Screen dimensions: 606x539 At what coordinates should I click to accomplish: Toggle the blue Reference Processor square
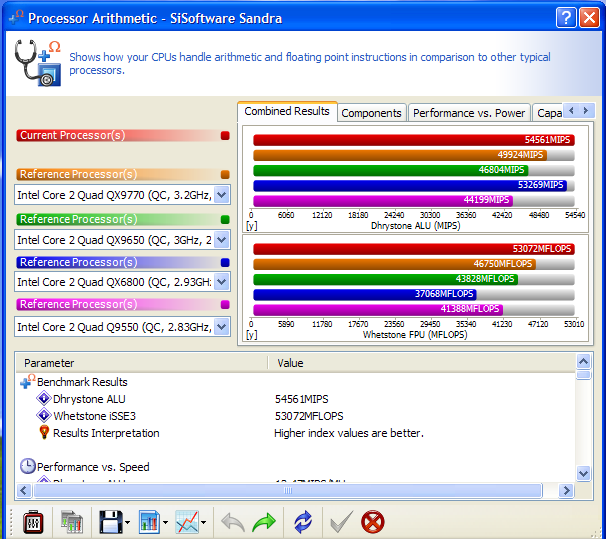225,262
